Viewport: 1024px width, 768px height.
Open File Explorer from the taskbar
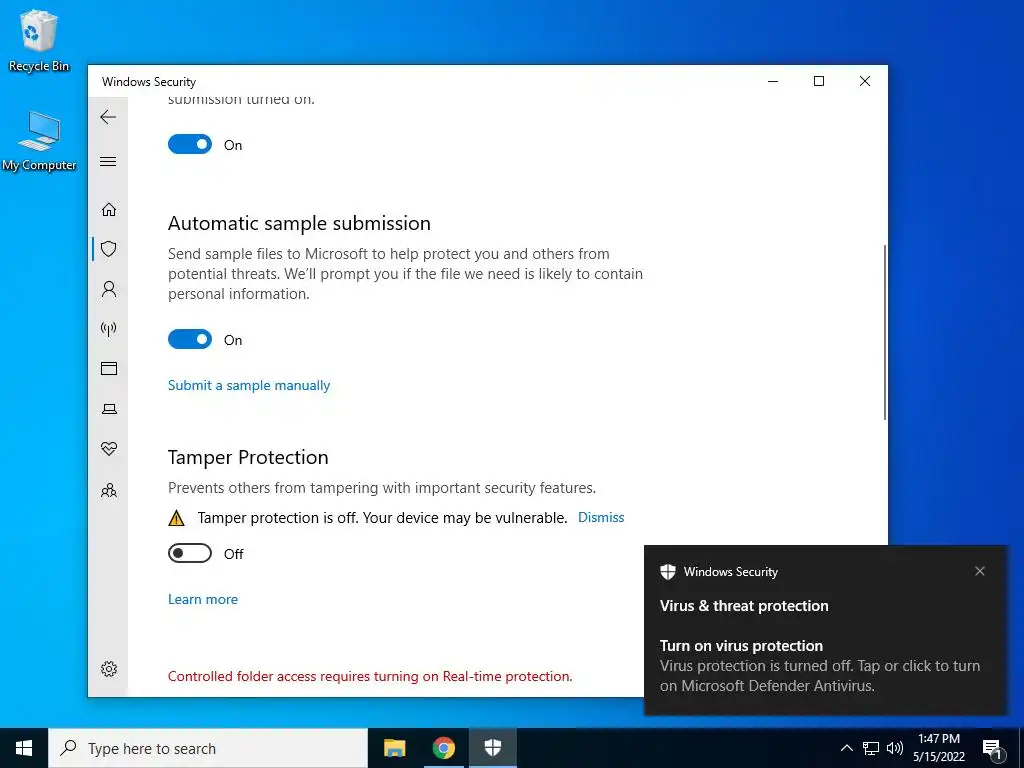point(394,748)
